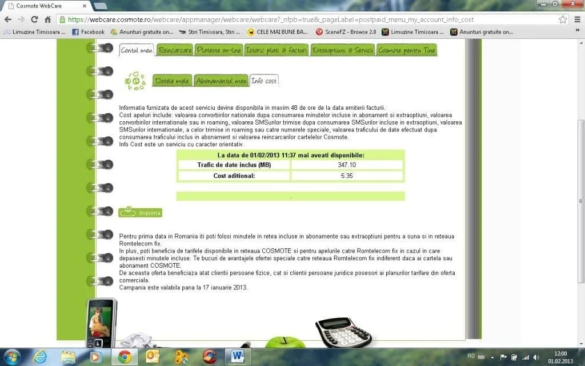Open the CELE MAI BUNE BA... bookmark

pyautogui.click(x=278, y=32)
